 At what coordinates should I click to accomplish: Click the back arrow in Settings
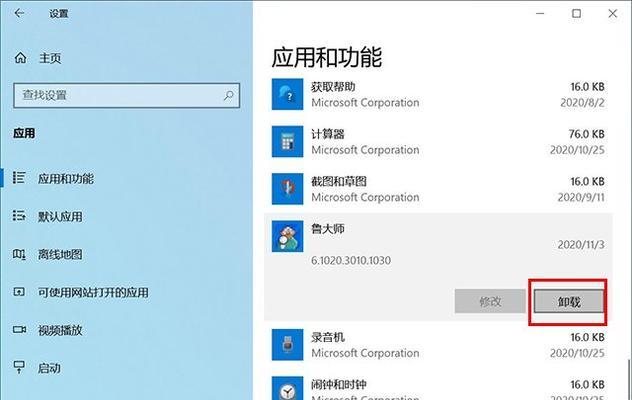point(19,13)
